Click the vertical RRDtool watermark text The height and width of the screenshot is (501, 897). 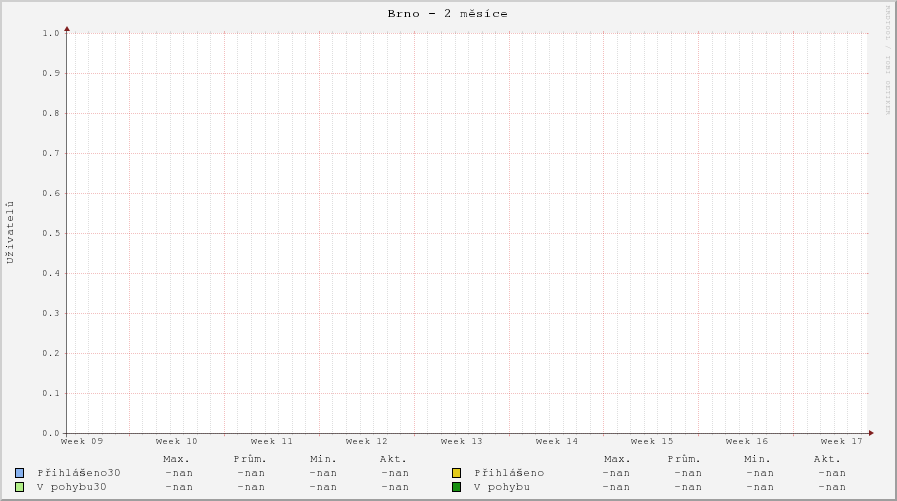(x=887, y=60)
